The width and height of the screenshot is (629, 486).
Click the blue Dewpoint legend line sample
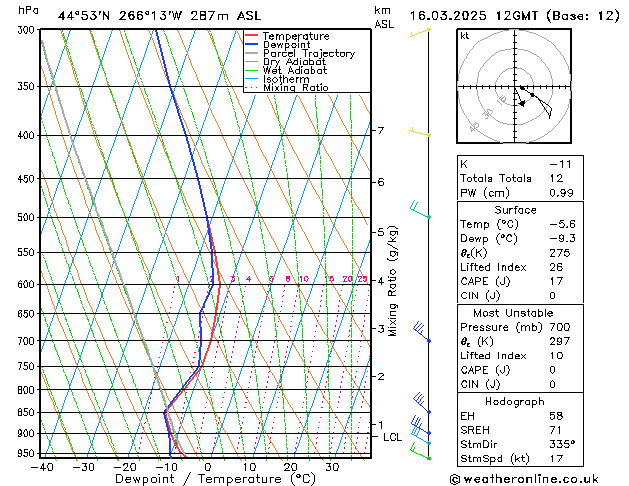(x=252, y=44)
